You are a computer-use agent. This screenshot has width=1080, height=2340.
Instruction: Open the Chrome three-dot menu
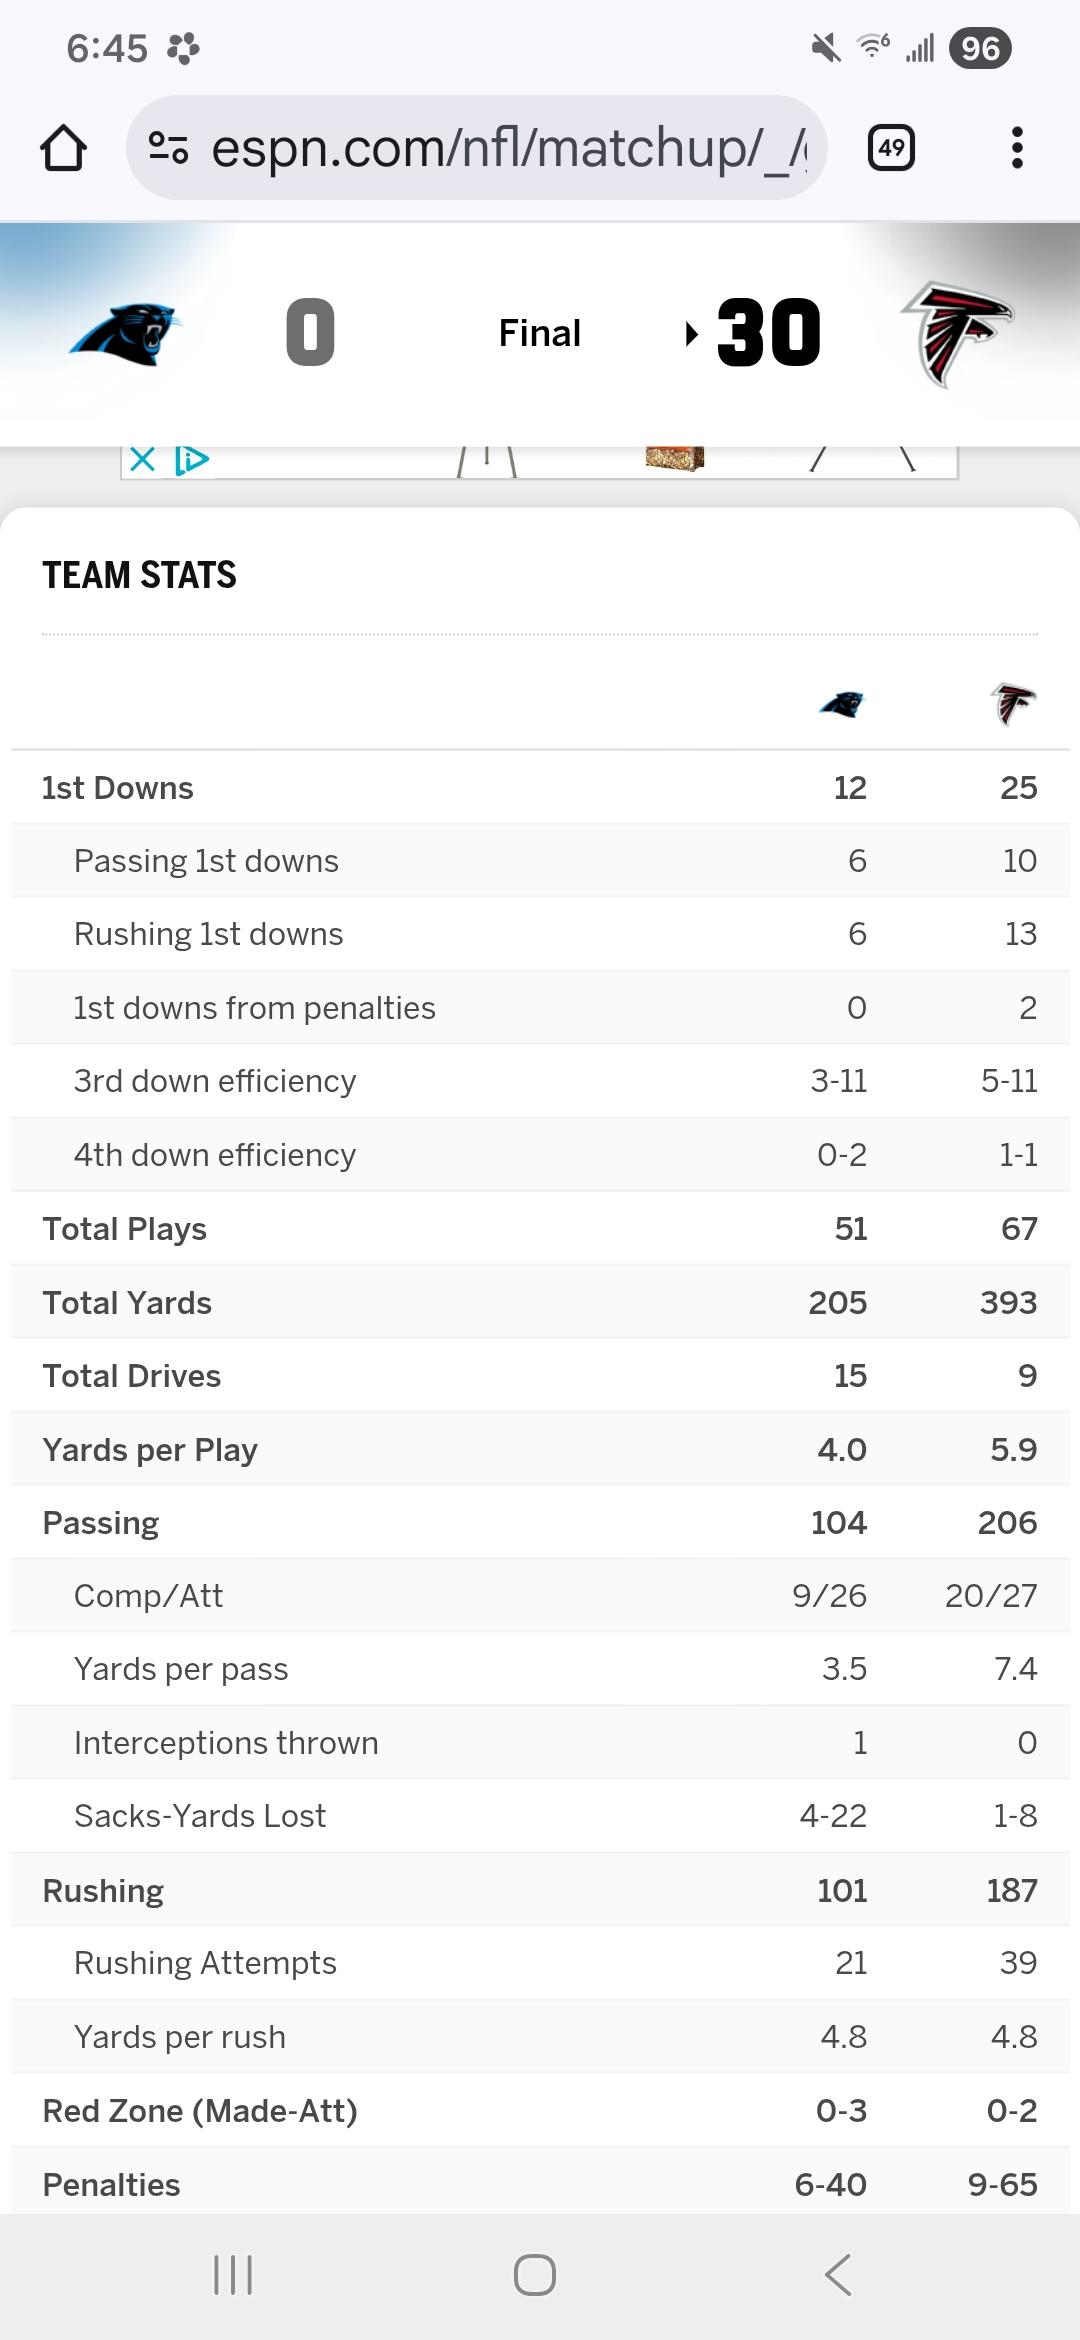pyautogui.click(x=1017, y=148)
